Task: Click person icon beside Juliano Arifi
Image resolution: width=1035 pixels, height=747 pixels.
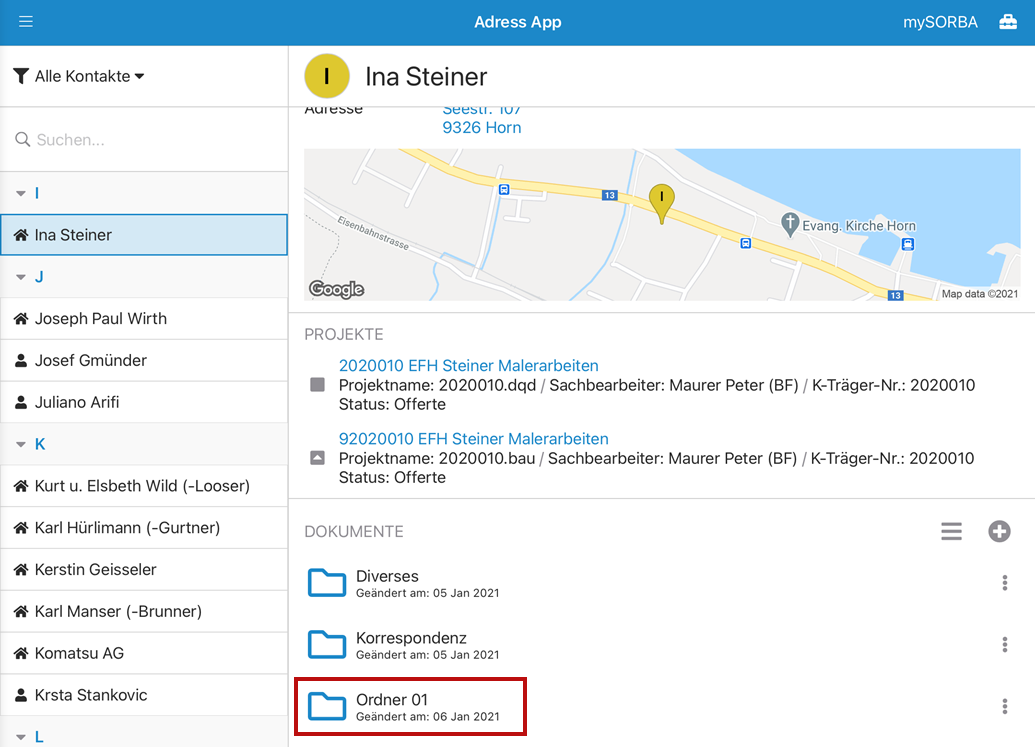Action: [x=21, y=402]
